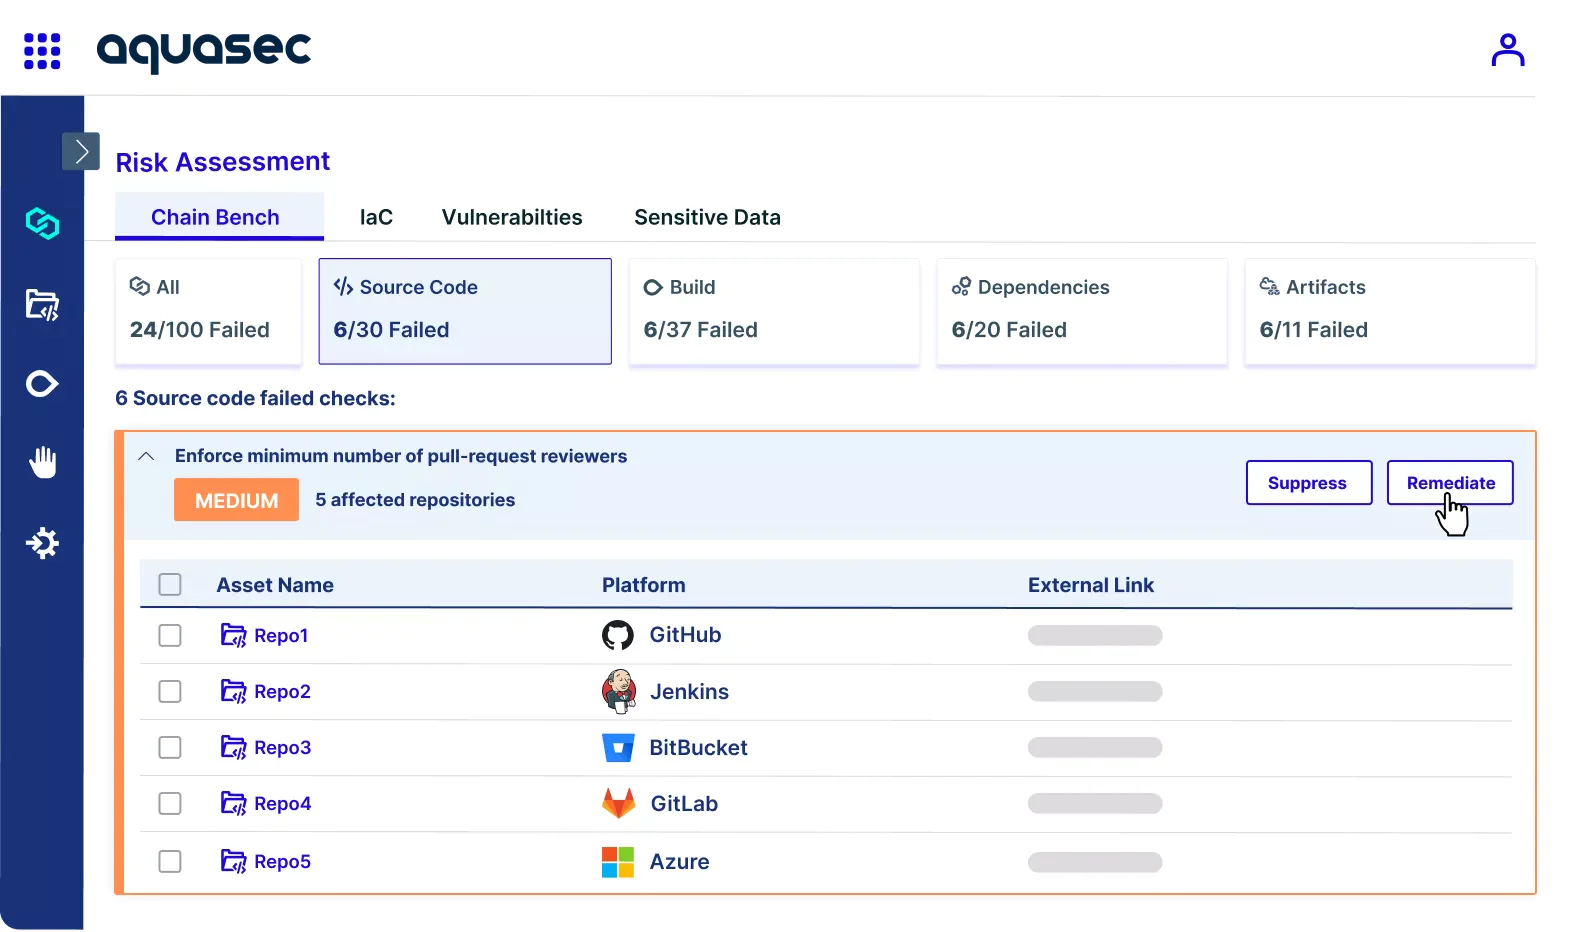1570x932 pixels.
Task: Open the settings gear sidebar icon
Action: tap(42, 543)
